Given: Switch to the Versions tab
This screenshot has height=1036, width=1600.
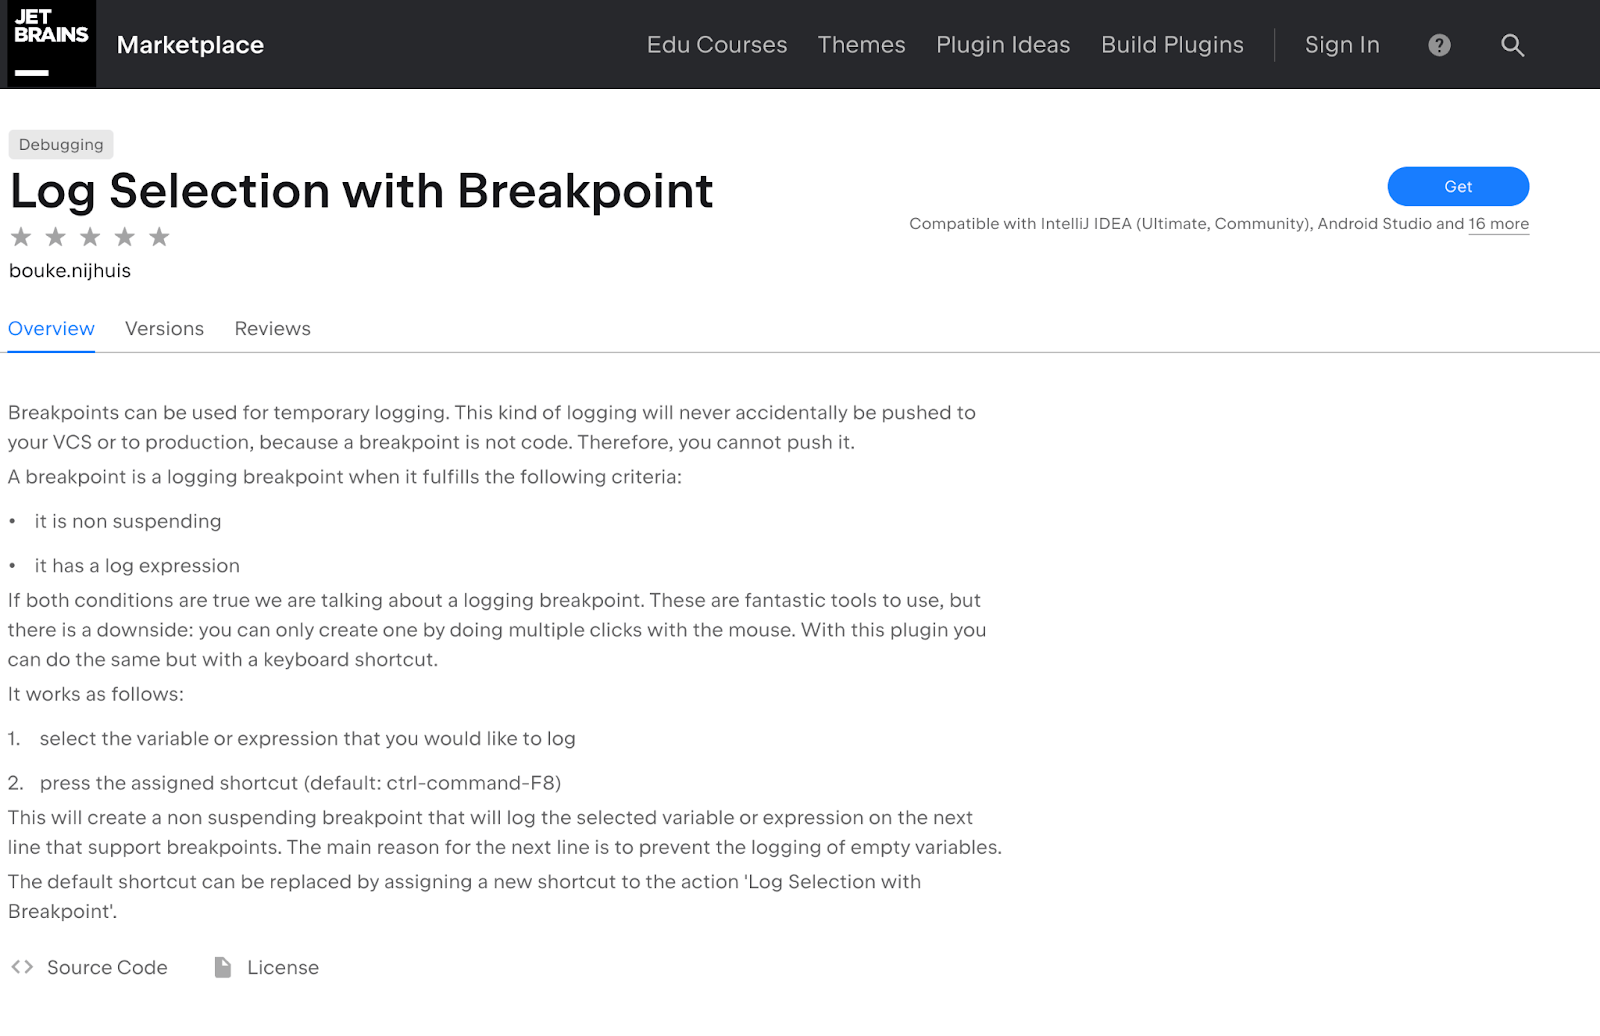Looking at the screenshot, I should [164, 329].
